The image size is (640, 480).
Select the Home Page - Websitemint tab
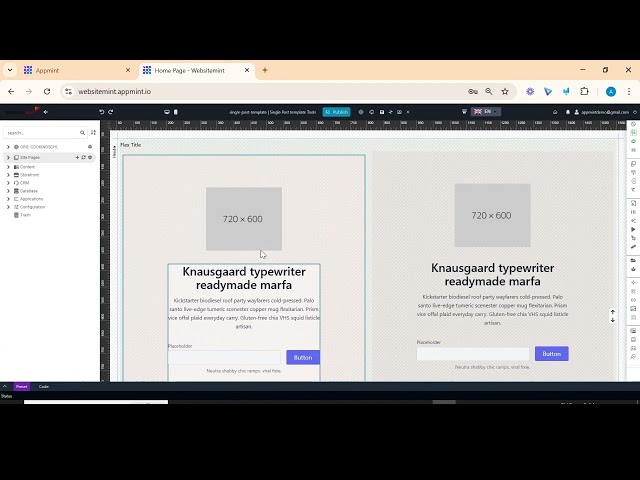pos(196,70)
